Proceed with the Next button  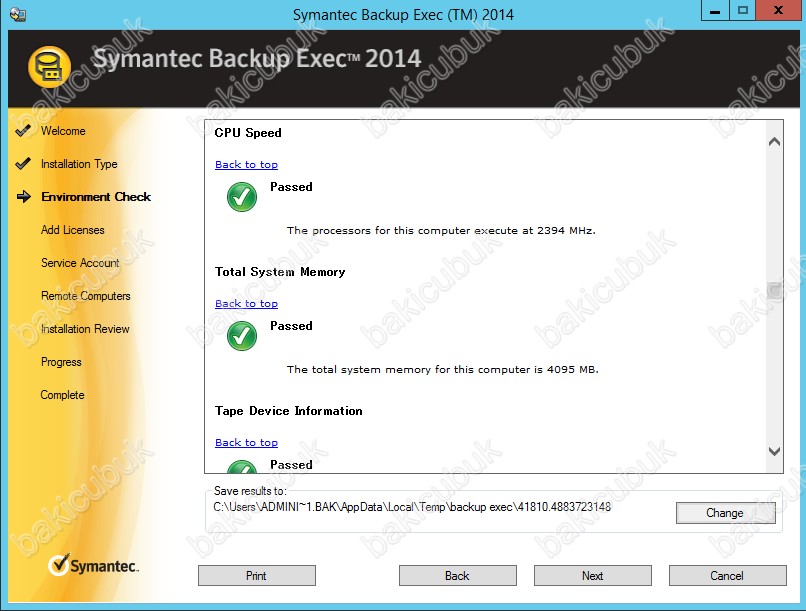(593, 576)
